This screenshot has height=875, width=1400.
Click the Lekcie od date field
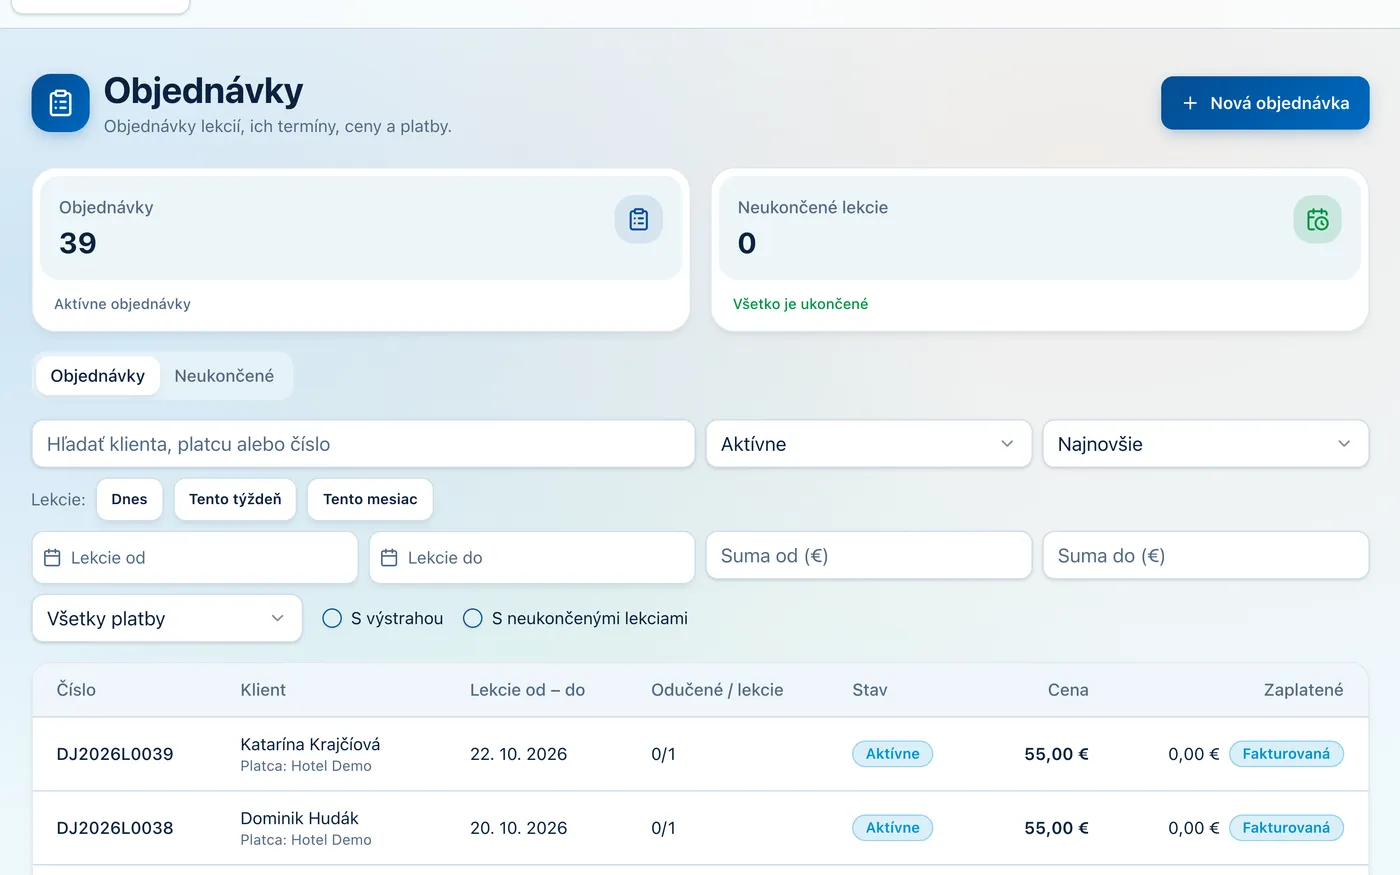(x=195, y=558)
